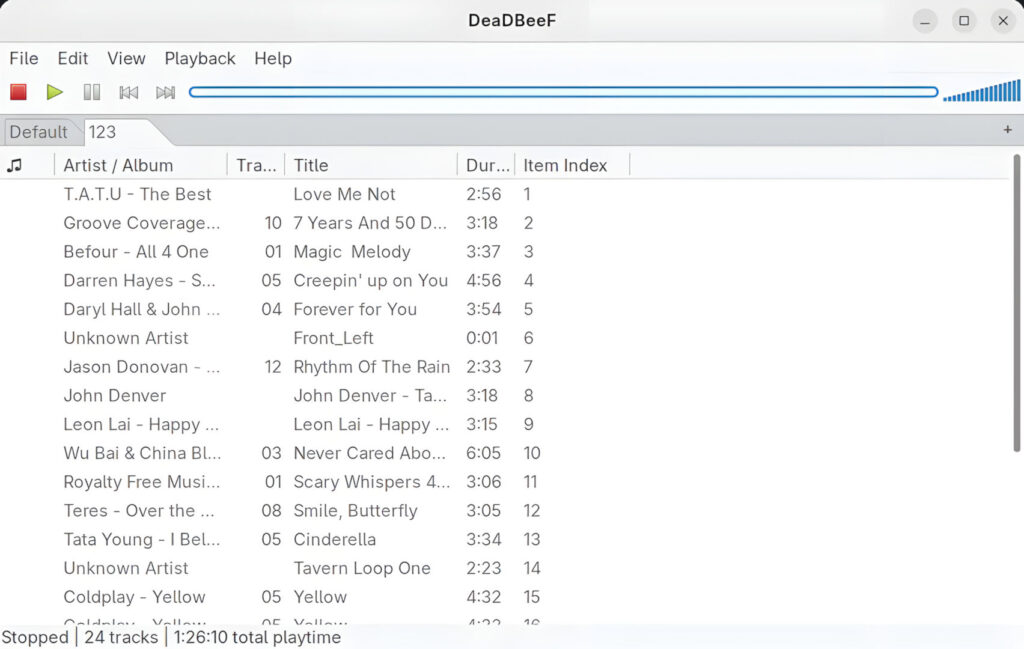The width and height of the screenshot is (1024, 649).
Task: Click the music note playing column header
Action: point(15,165)
